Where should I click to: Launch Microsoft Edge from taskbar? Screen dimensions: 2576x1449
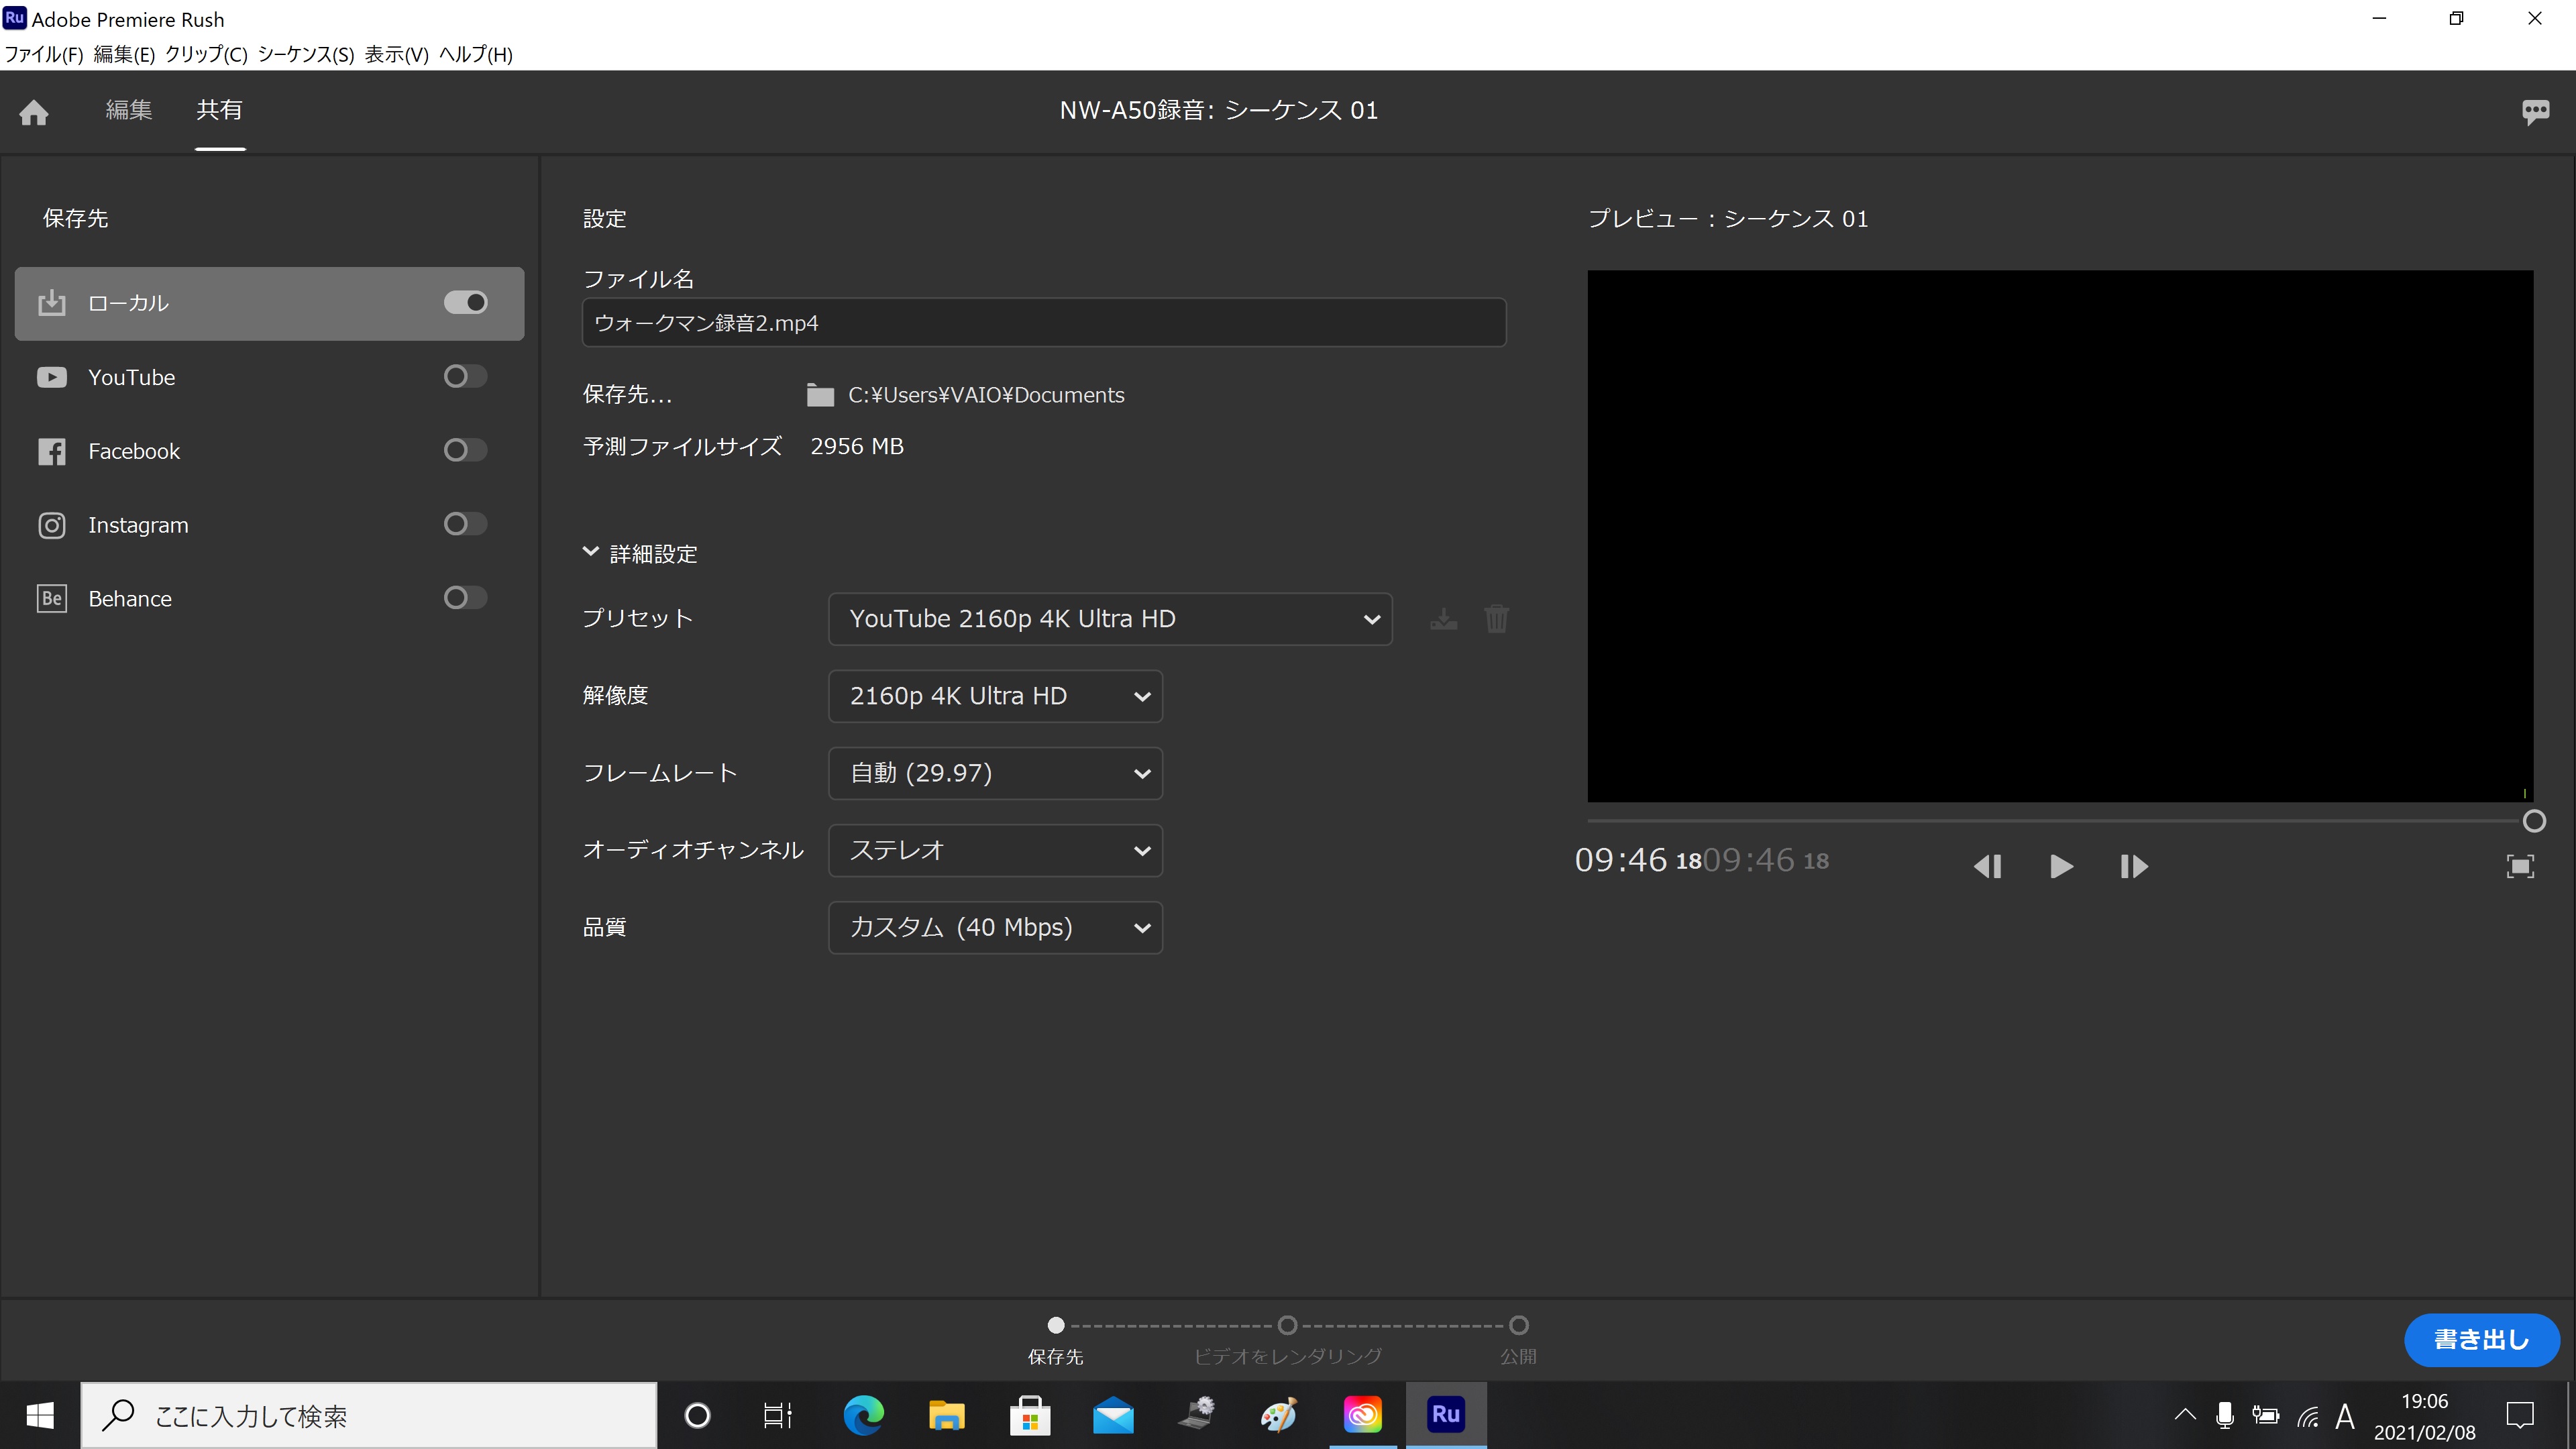(x=863, y=1415)
